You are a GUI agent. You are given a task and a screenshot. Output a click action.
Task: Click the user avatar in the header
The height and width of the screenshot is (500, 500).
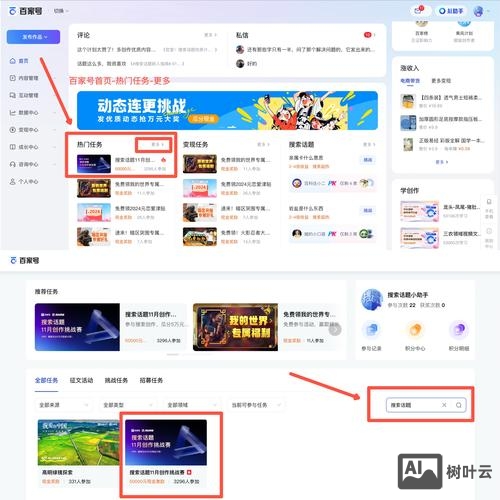click(478, 11)
